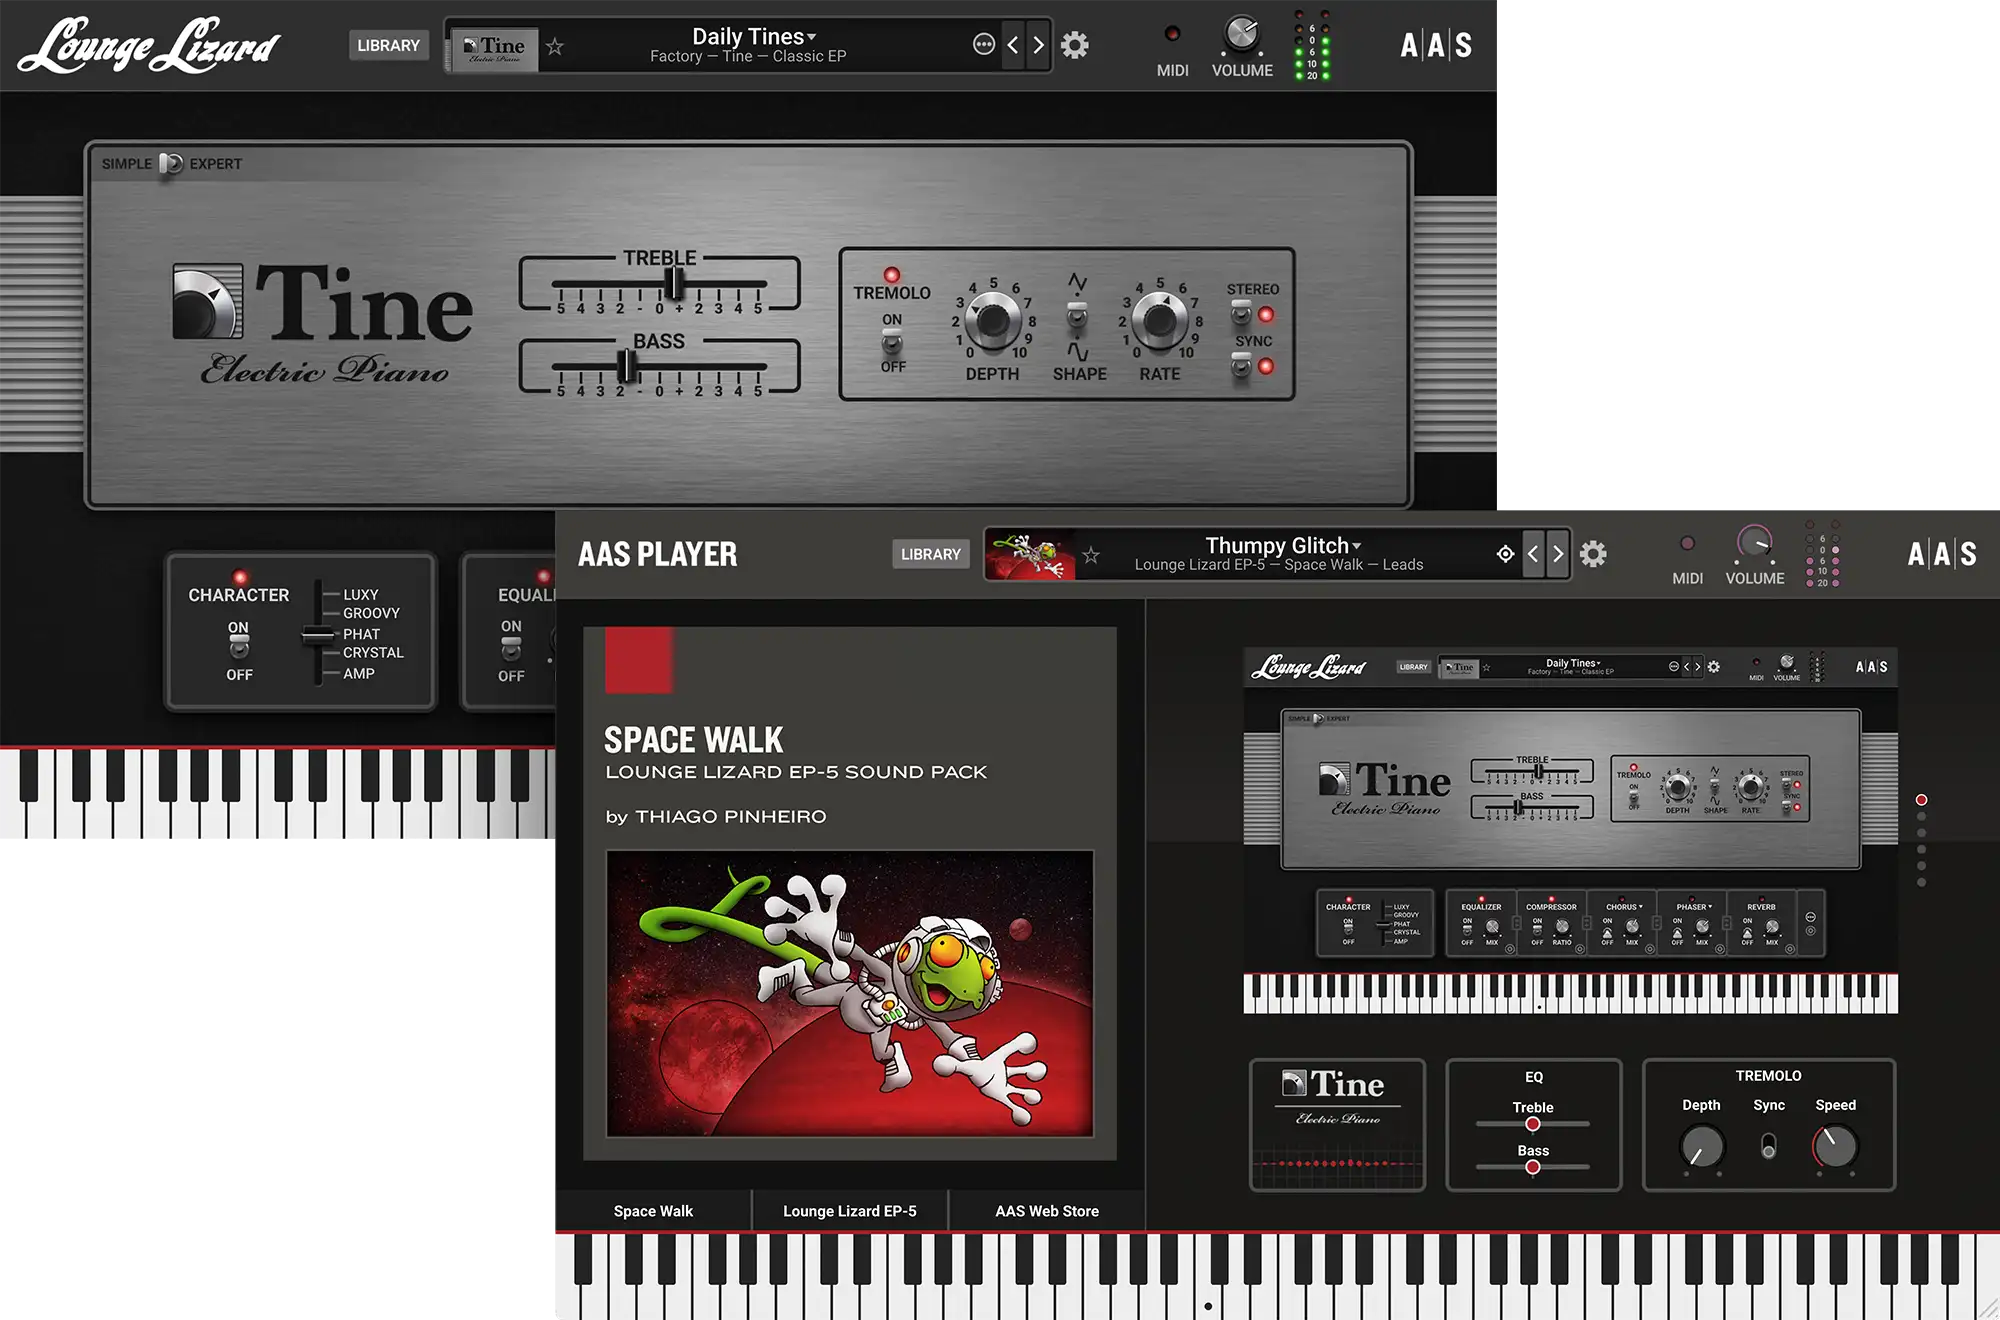
Task: Adjust the Character type slider
Action: [318, 633]
